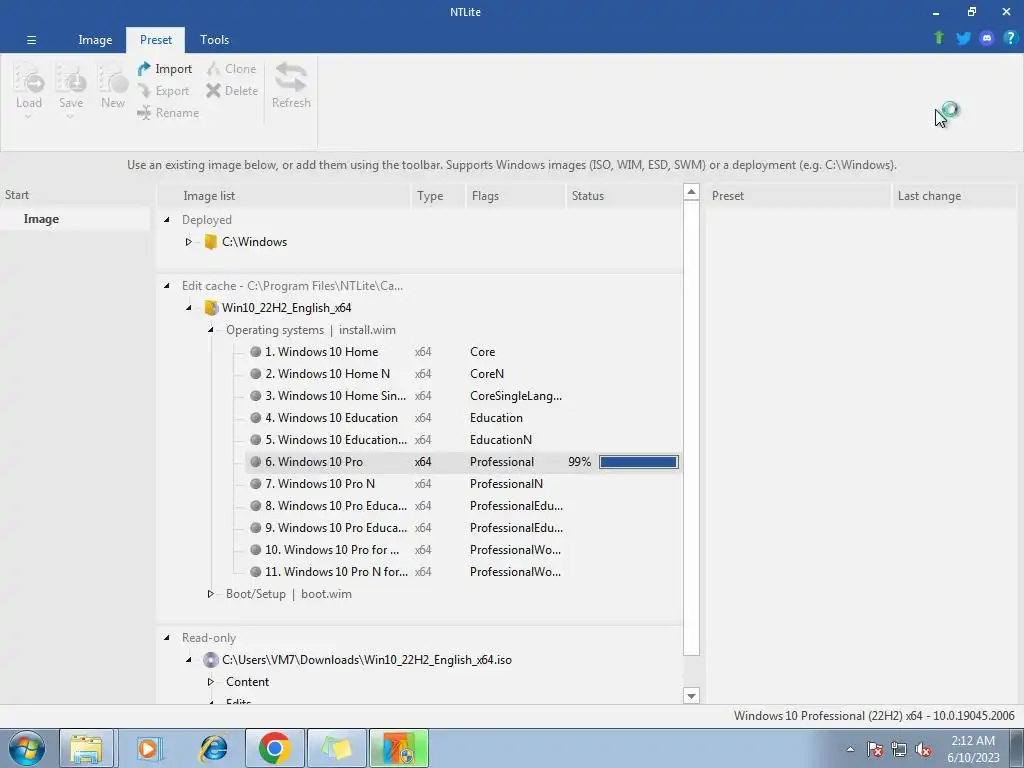
Task: Expand the Content node
Action: 211,682
